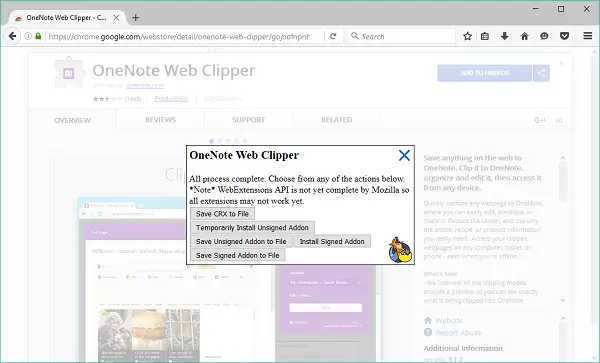Click the share icon beside Add to Firefox
Screen dimensions: 600x363
541,73
